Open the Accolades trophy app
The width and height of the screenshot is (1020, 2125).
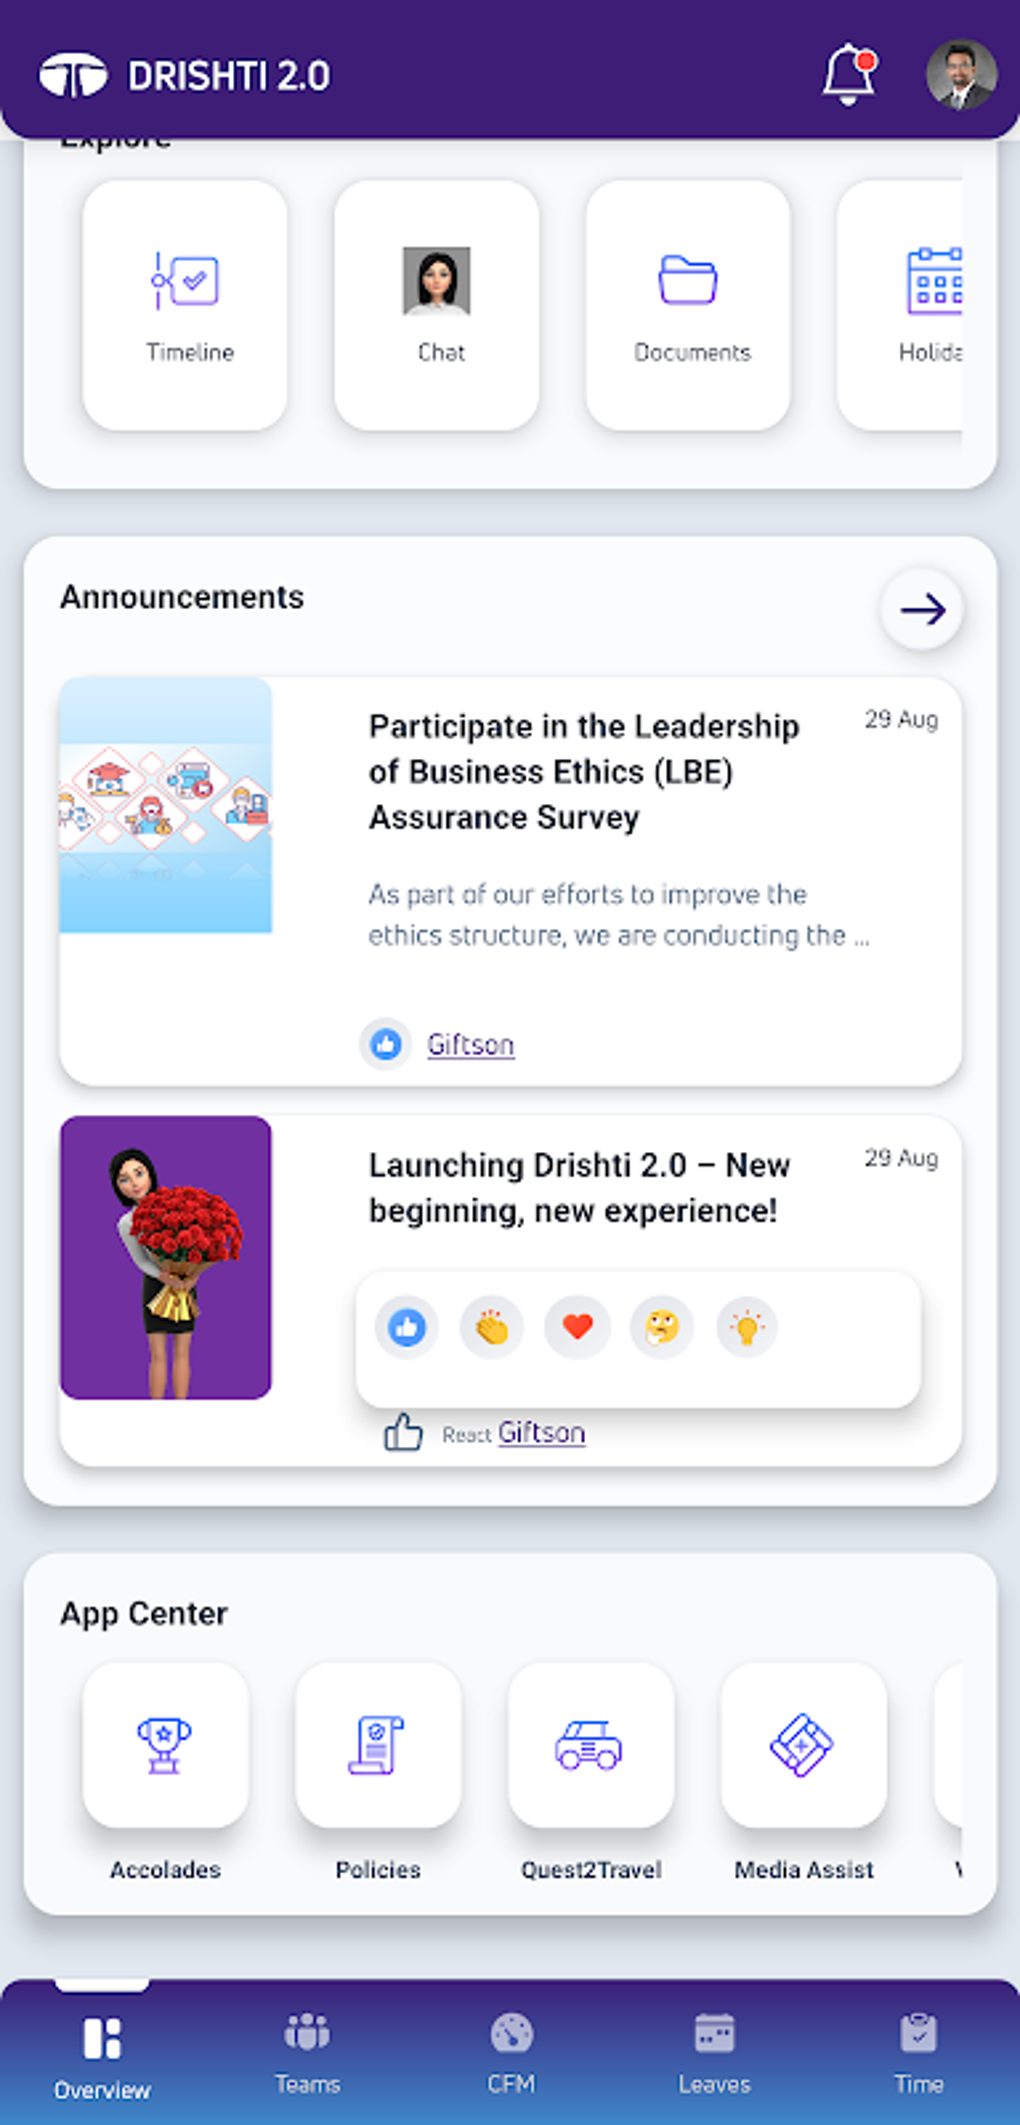coord(165,1745)
